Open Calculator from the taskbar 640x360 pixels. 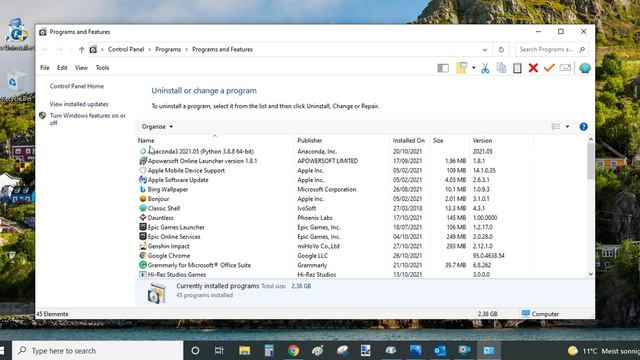269,351
